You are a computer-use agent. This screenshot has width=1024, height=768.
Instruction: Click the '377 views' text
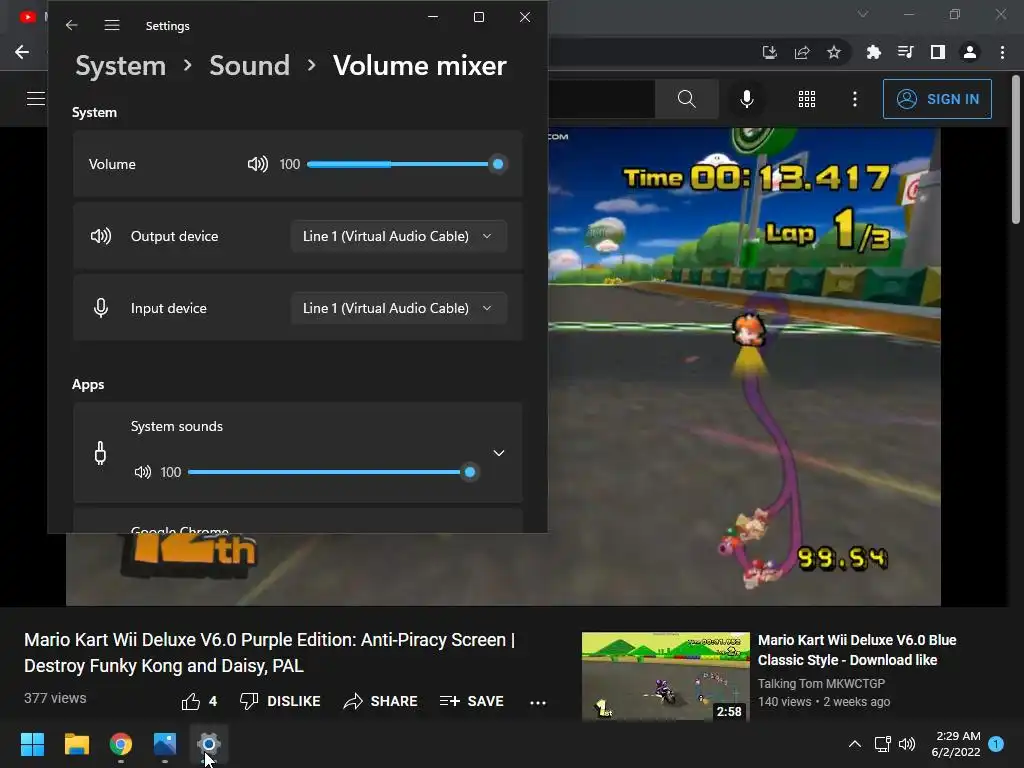(55, 698)
